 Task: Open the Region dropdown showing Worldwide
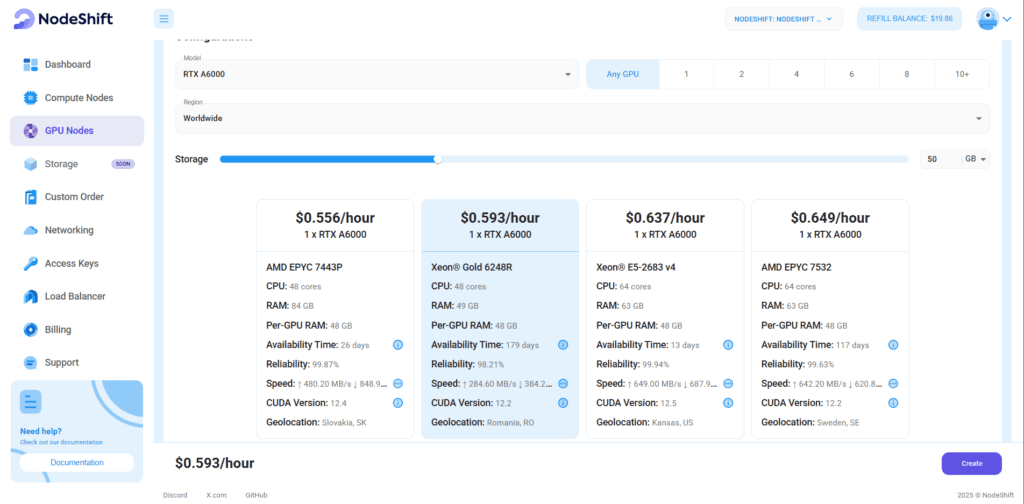point(582,118)
